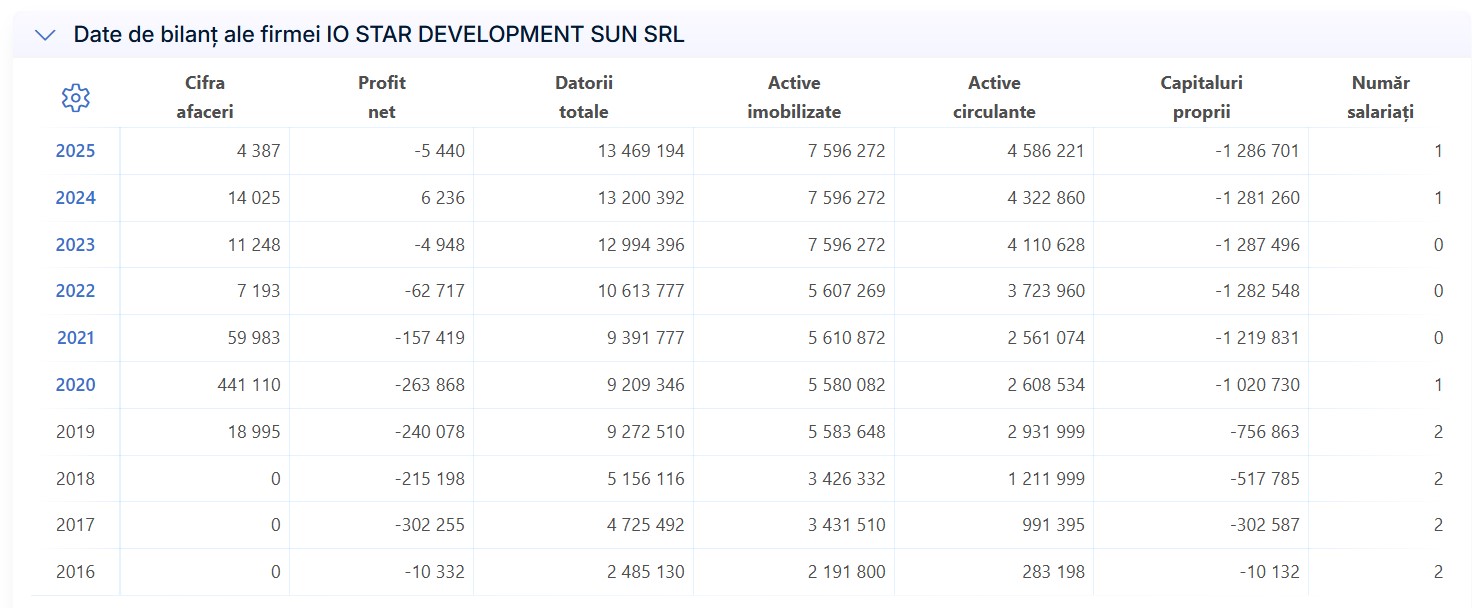Viewport: 1472px width, 608px height.
Task: Click equity value -1 286 701
Action: 1258,151
